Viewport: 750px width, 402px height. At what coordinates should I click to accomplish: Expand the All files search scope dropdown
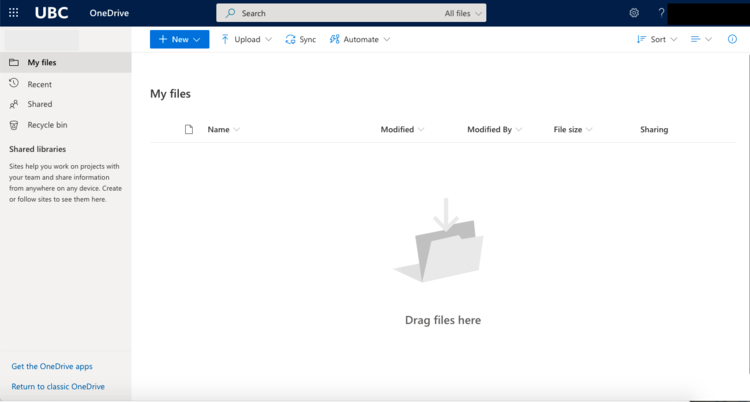[463, 13]
